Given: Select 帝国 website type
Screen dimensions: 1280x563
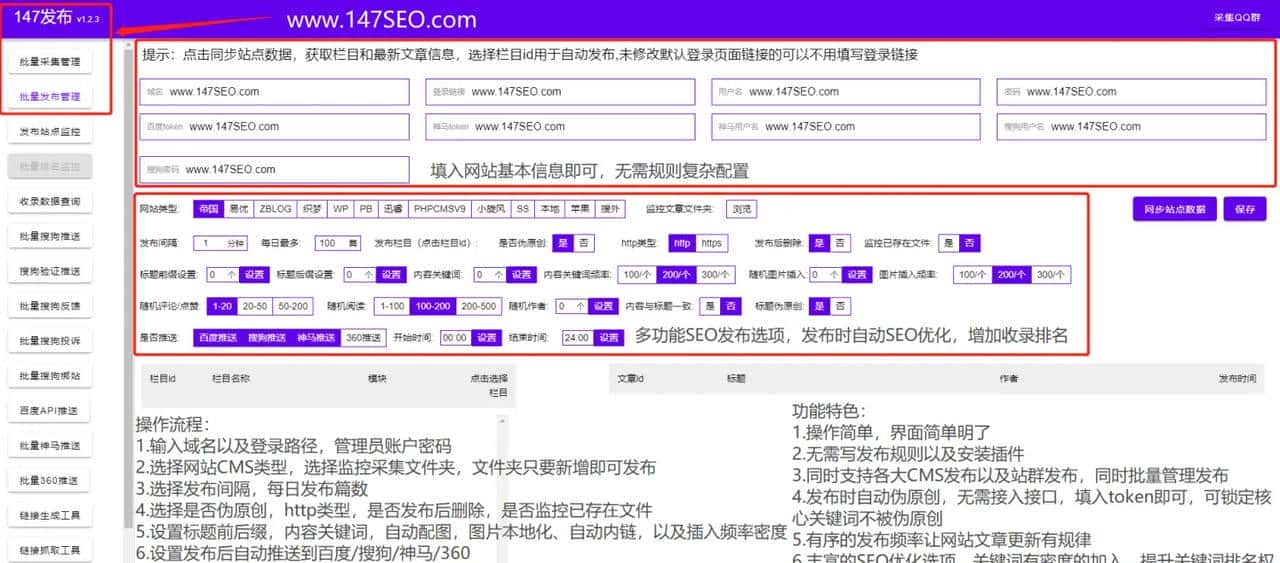Looking at the screenshot, I should coord(208,209).
